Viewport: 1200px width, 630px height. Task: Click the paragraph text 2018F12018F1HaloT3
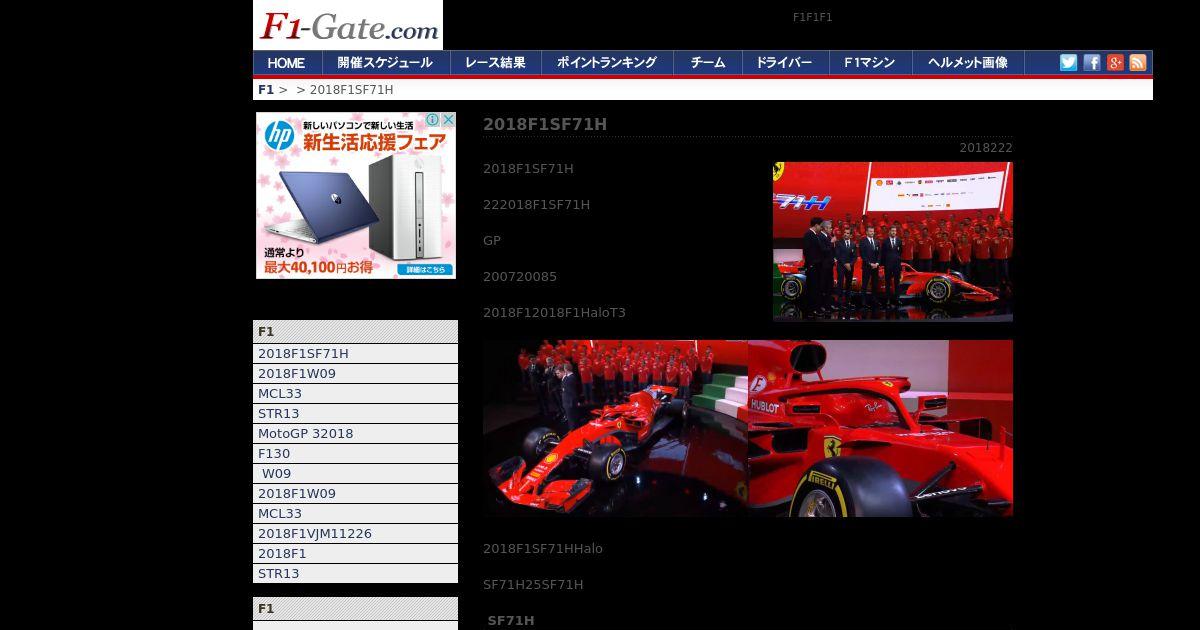(554, 312)
